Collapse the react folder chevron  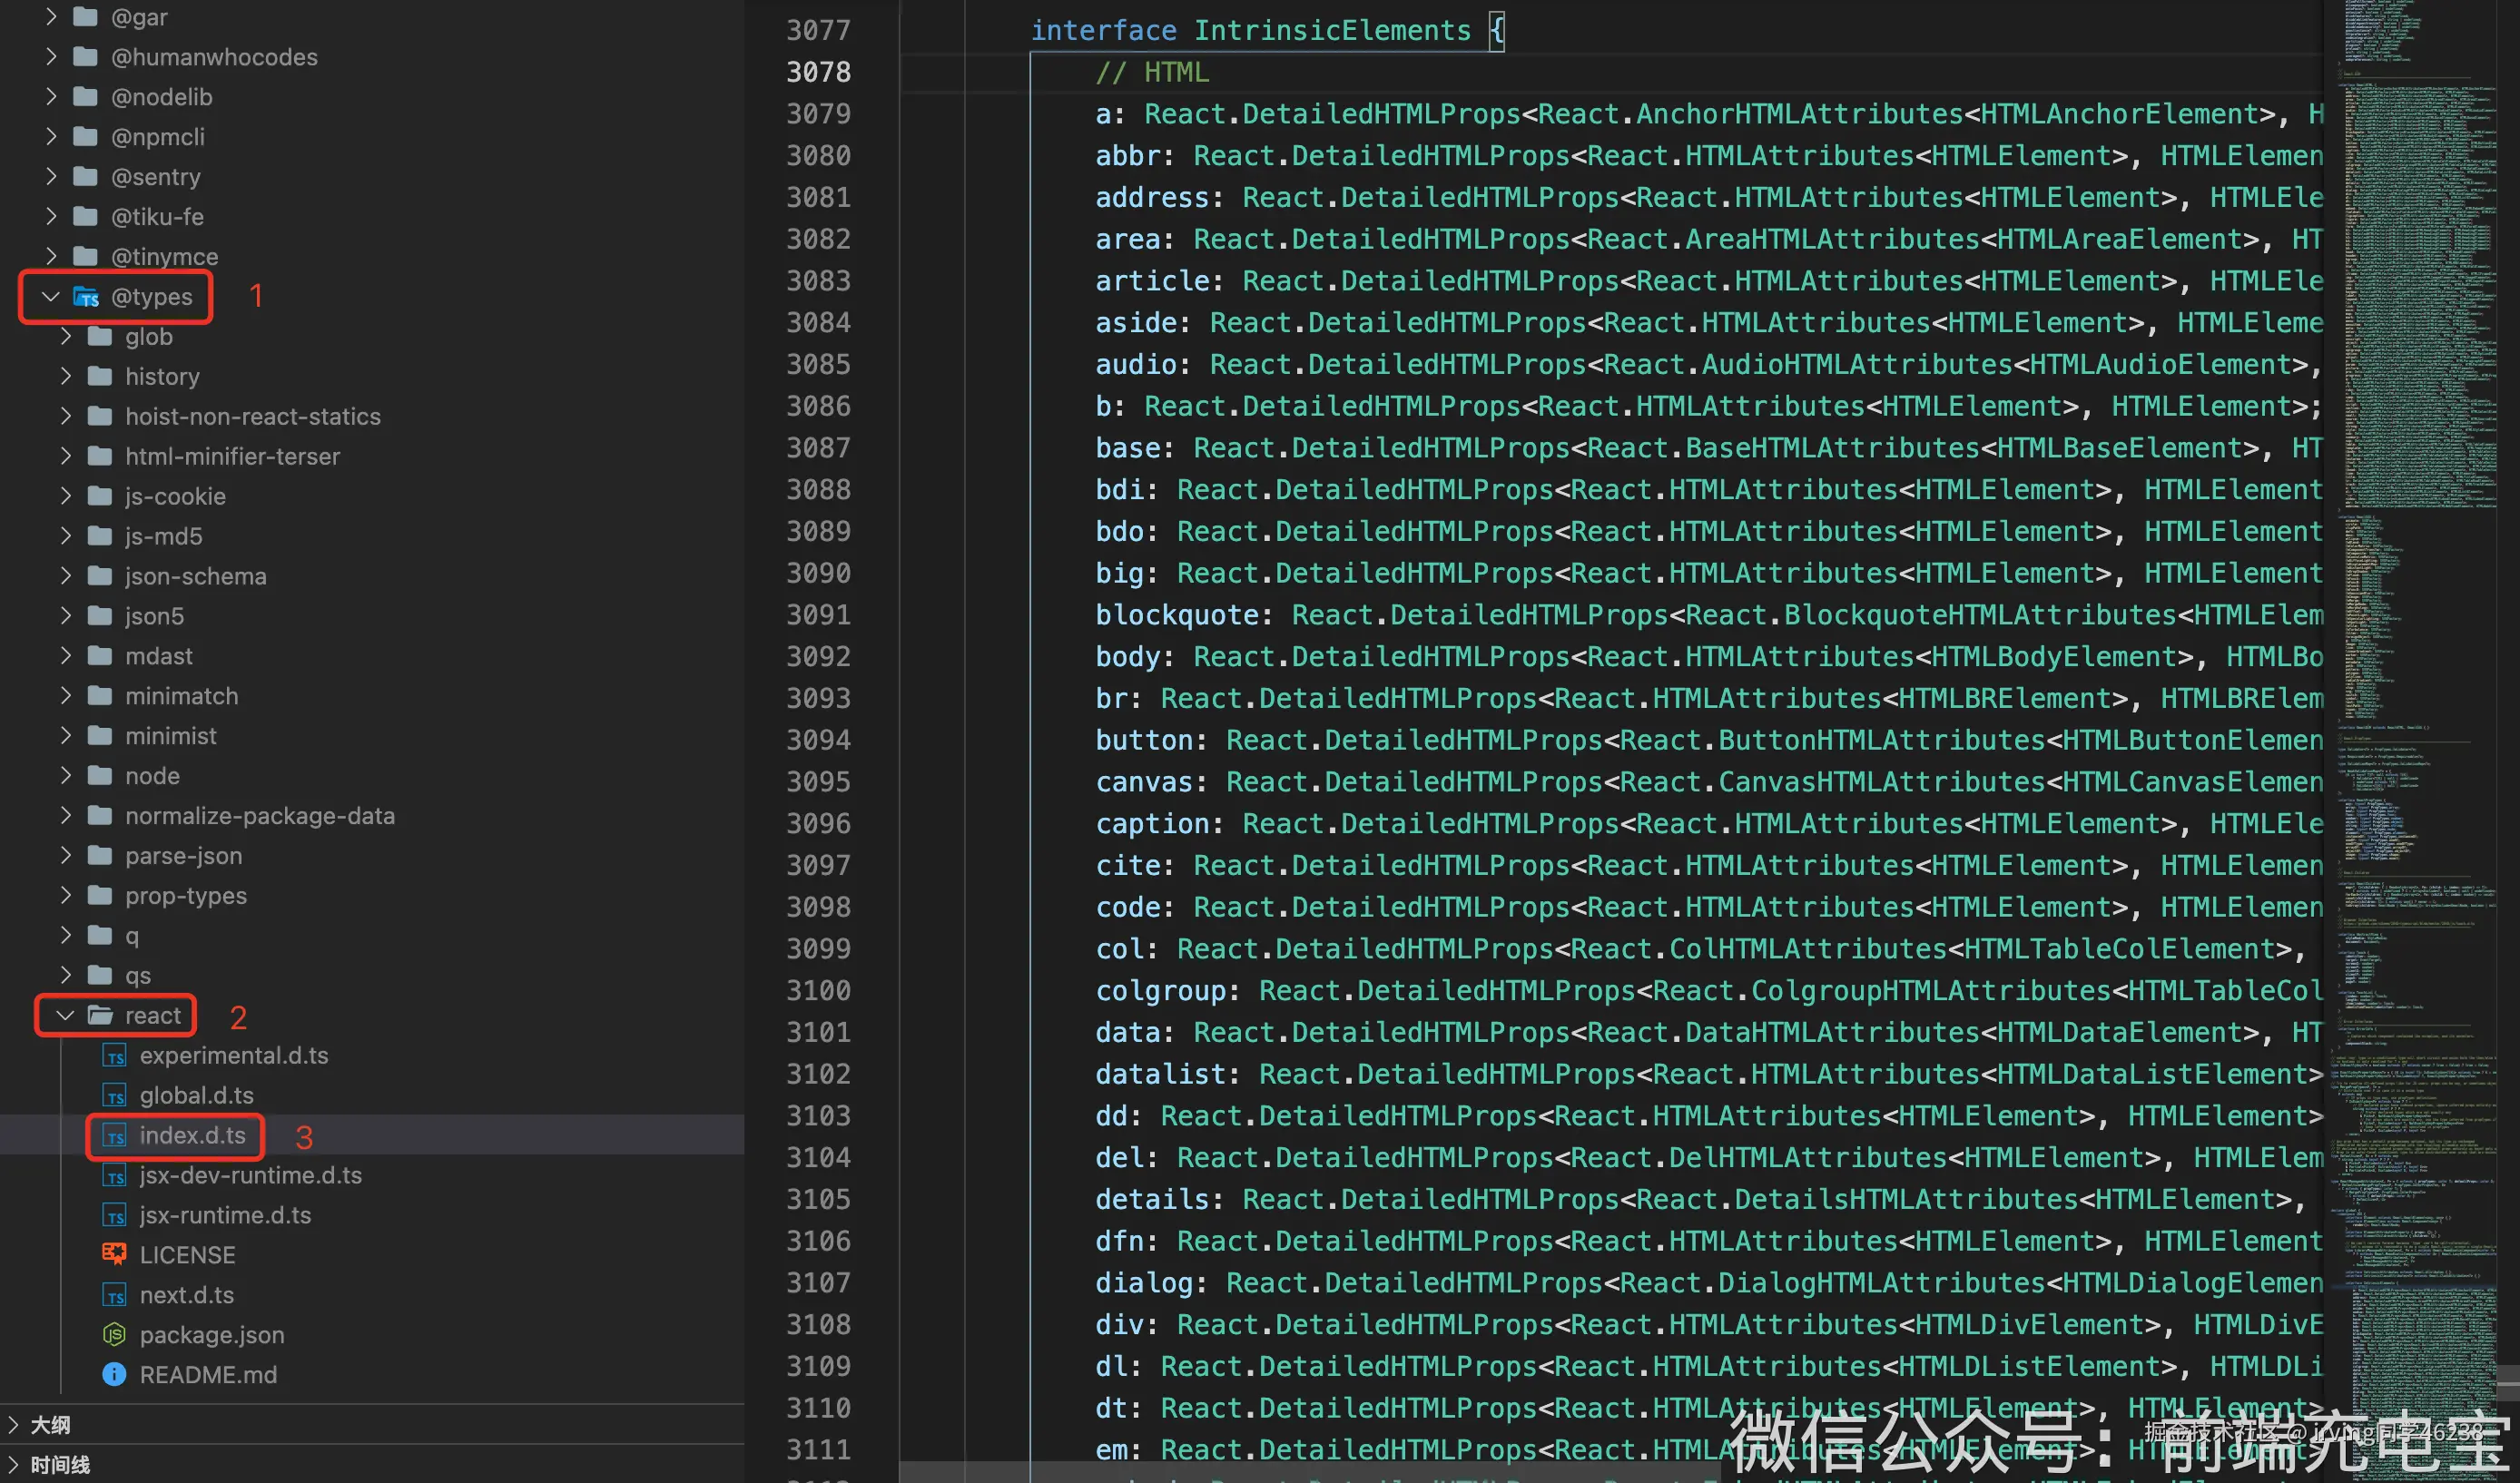pyautogui.click(x=66, y=1016)
